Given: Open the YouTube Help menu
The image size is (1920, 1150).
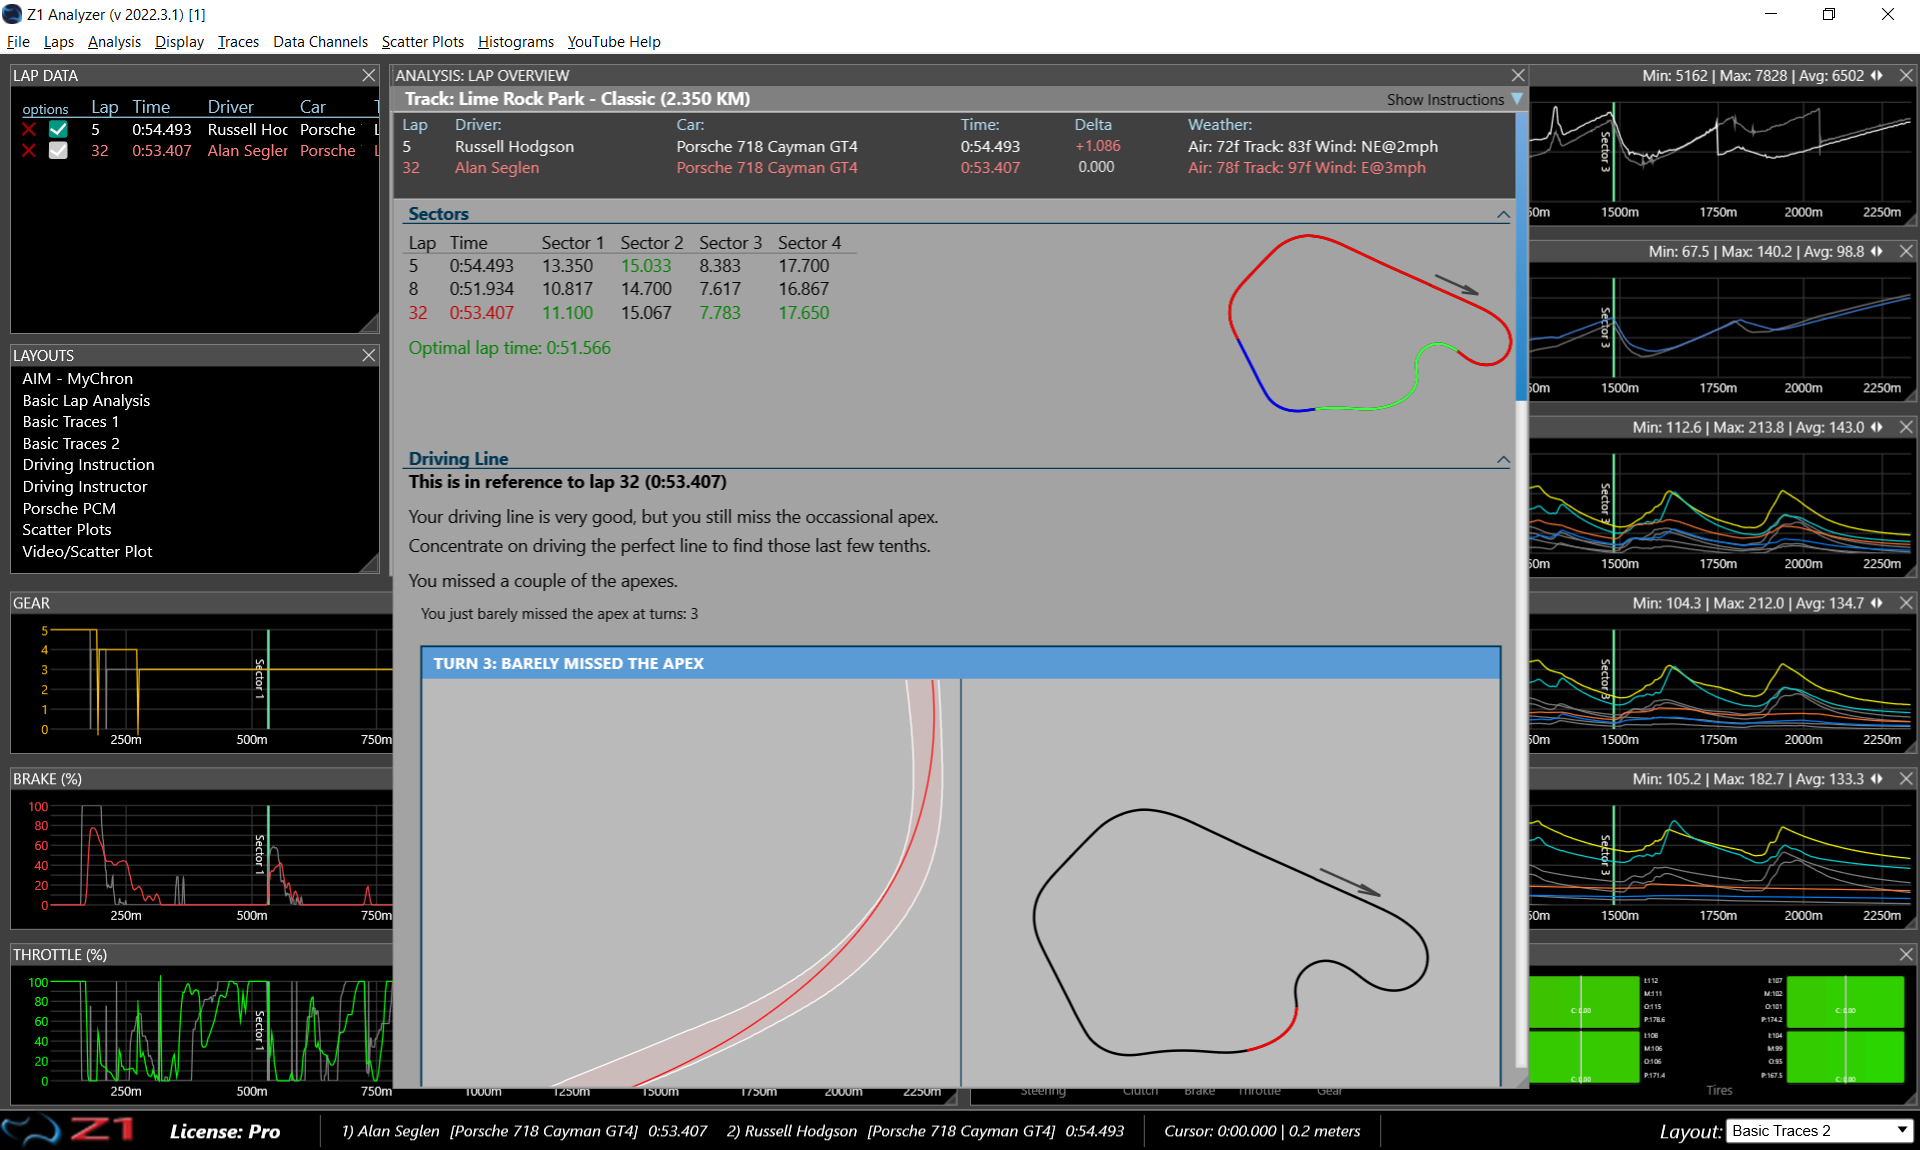Looking at the screenshot, I should point(614,42).
